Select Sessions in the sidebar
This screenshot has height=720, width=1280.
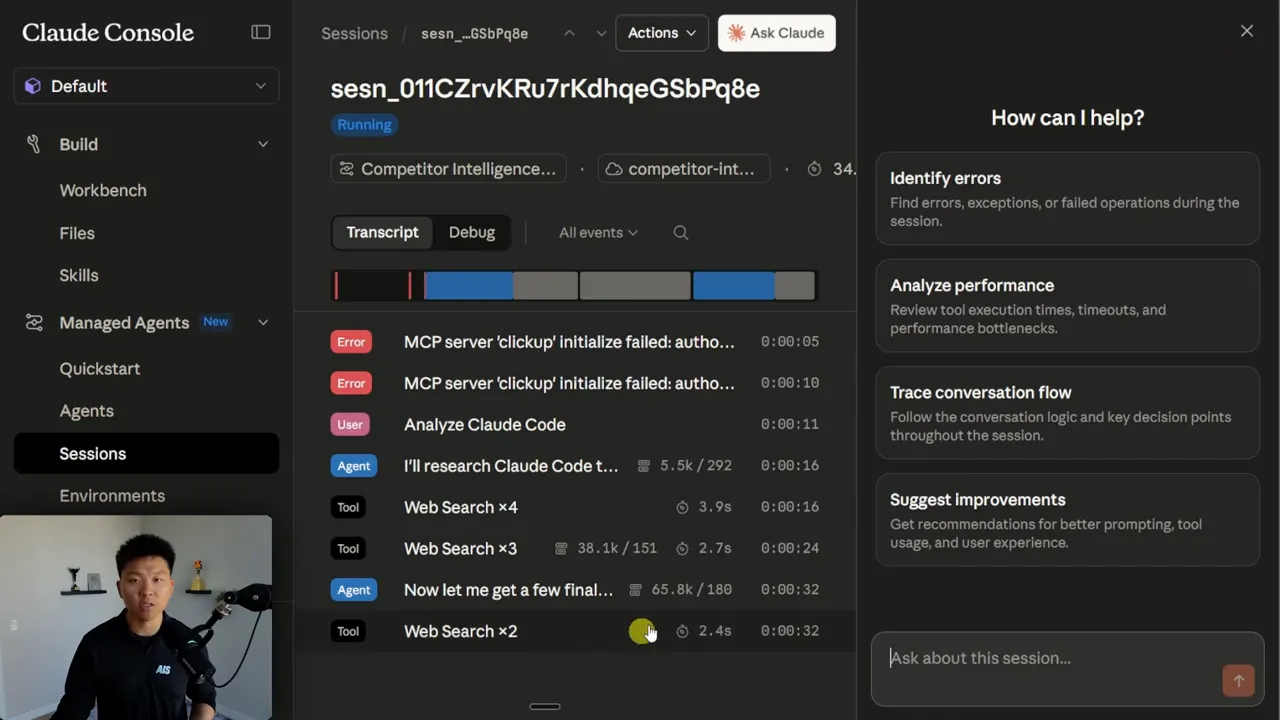146,453
